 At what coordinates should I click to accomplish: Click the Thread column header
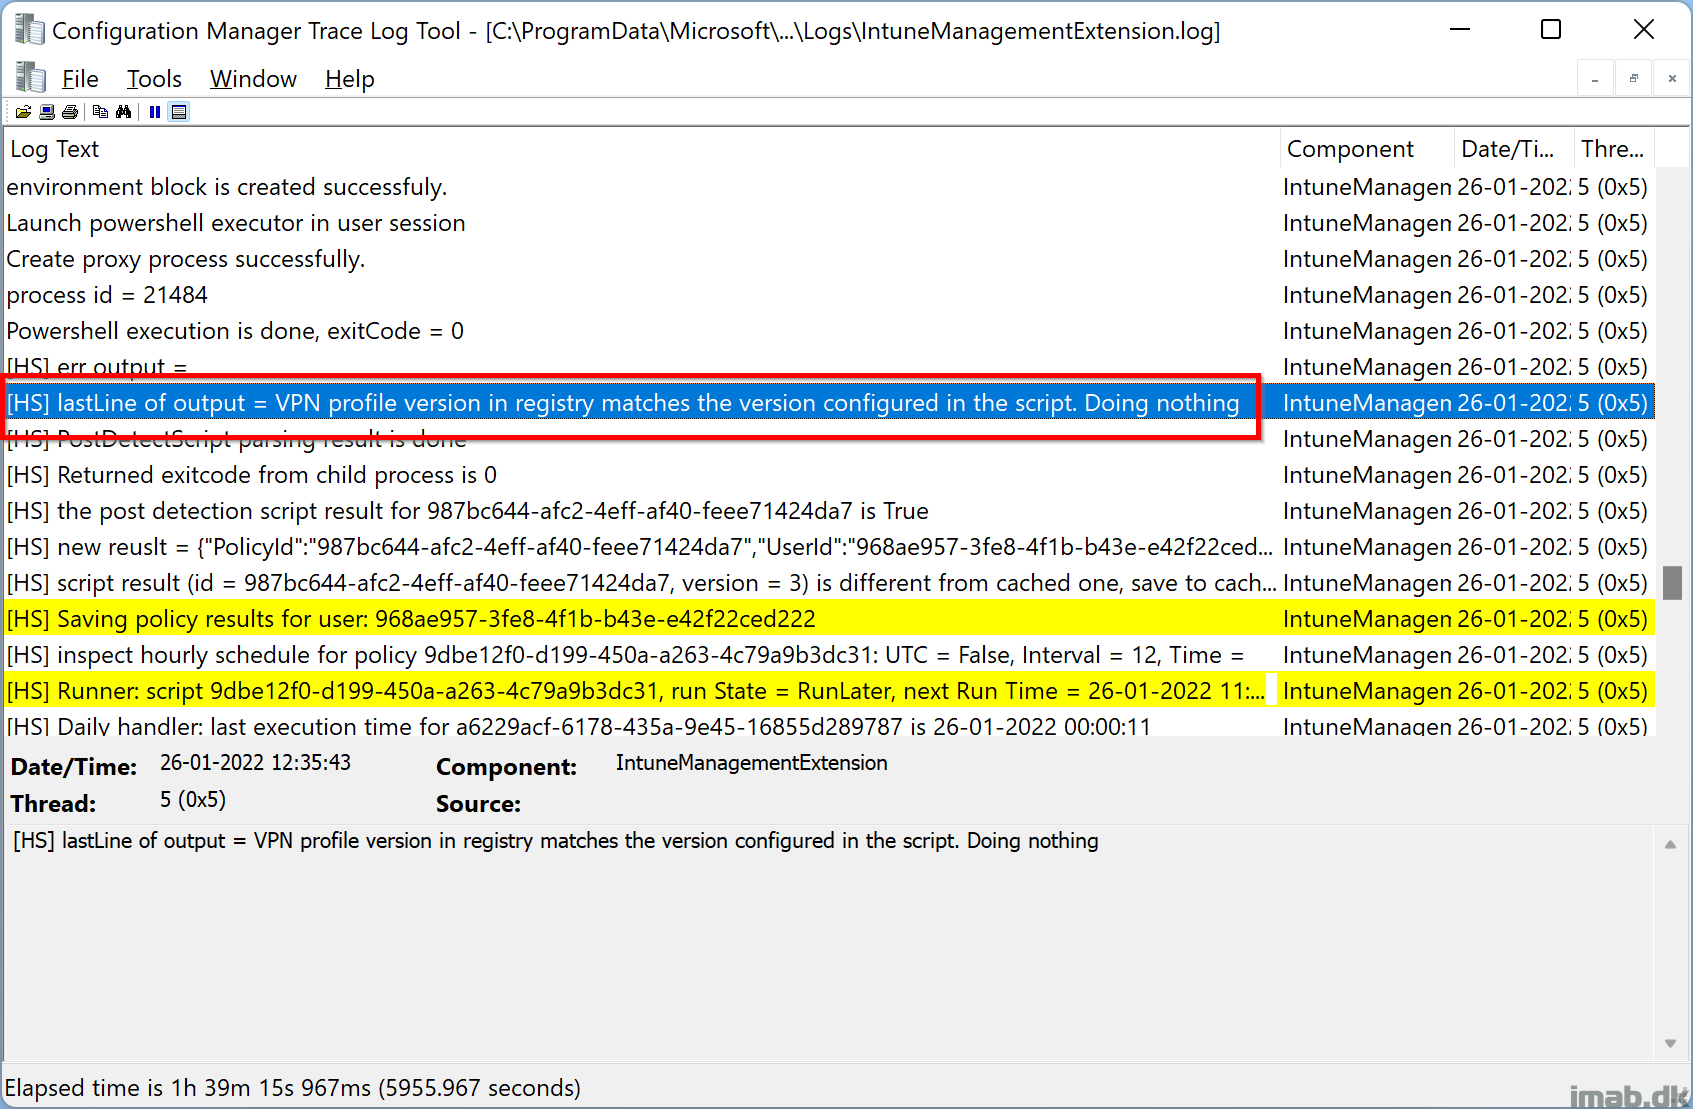(x=1614, y=149)
